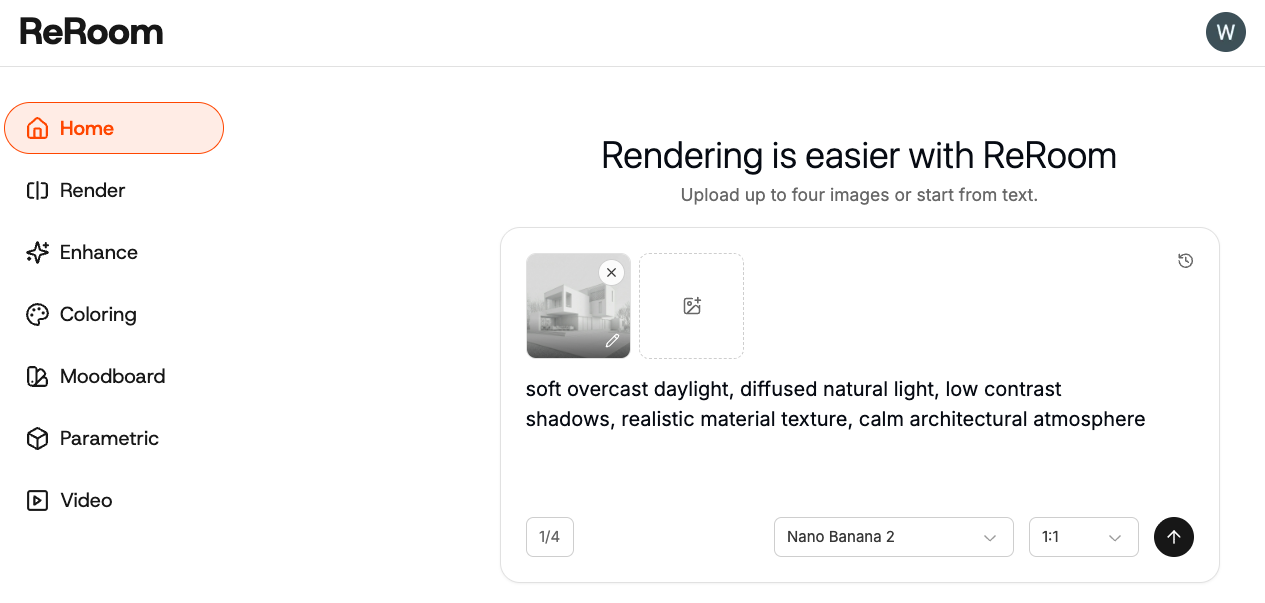The width and height of the screenshot is (1265, 603).
Task: Click the Enhance sparkle icon
Action: [x=37, y=253]
